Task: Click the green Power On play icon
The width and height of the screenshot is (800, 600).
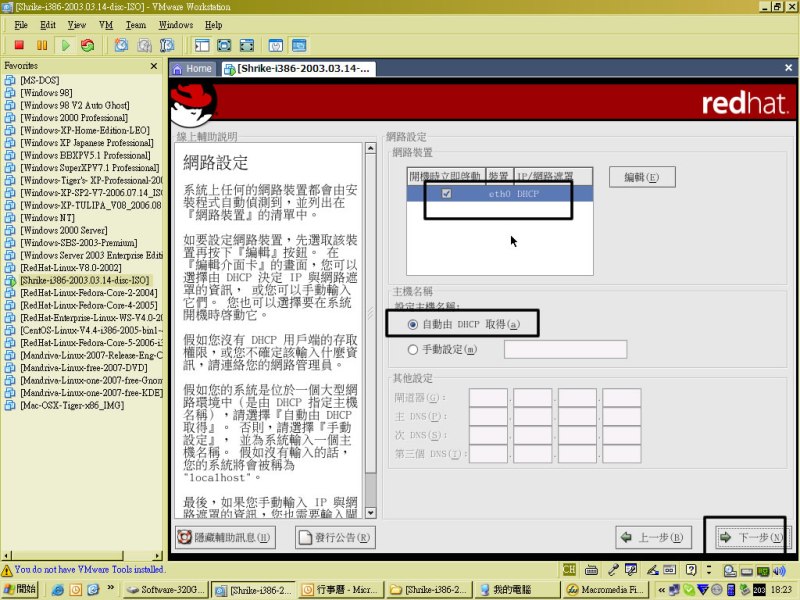Action: tap(65, 45)
